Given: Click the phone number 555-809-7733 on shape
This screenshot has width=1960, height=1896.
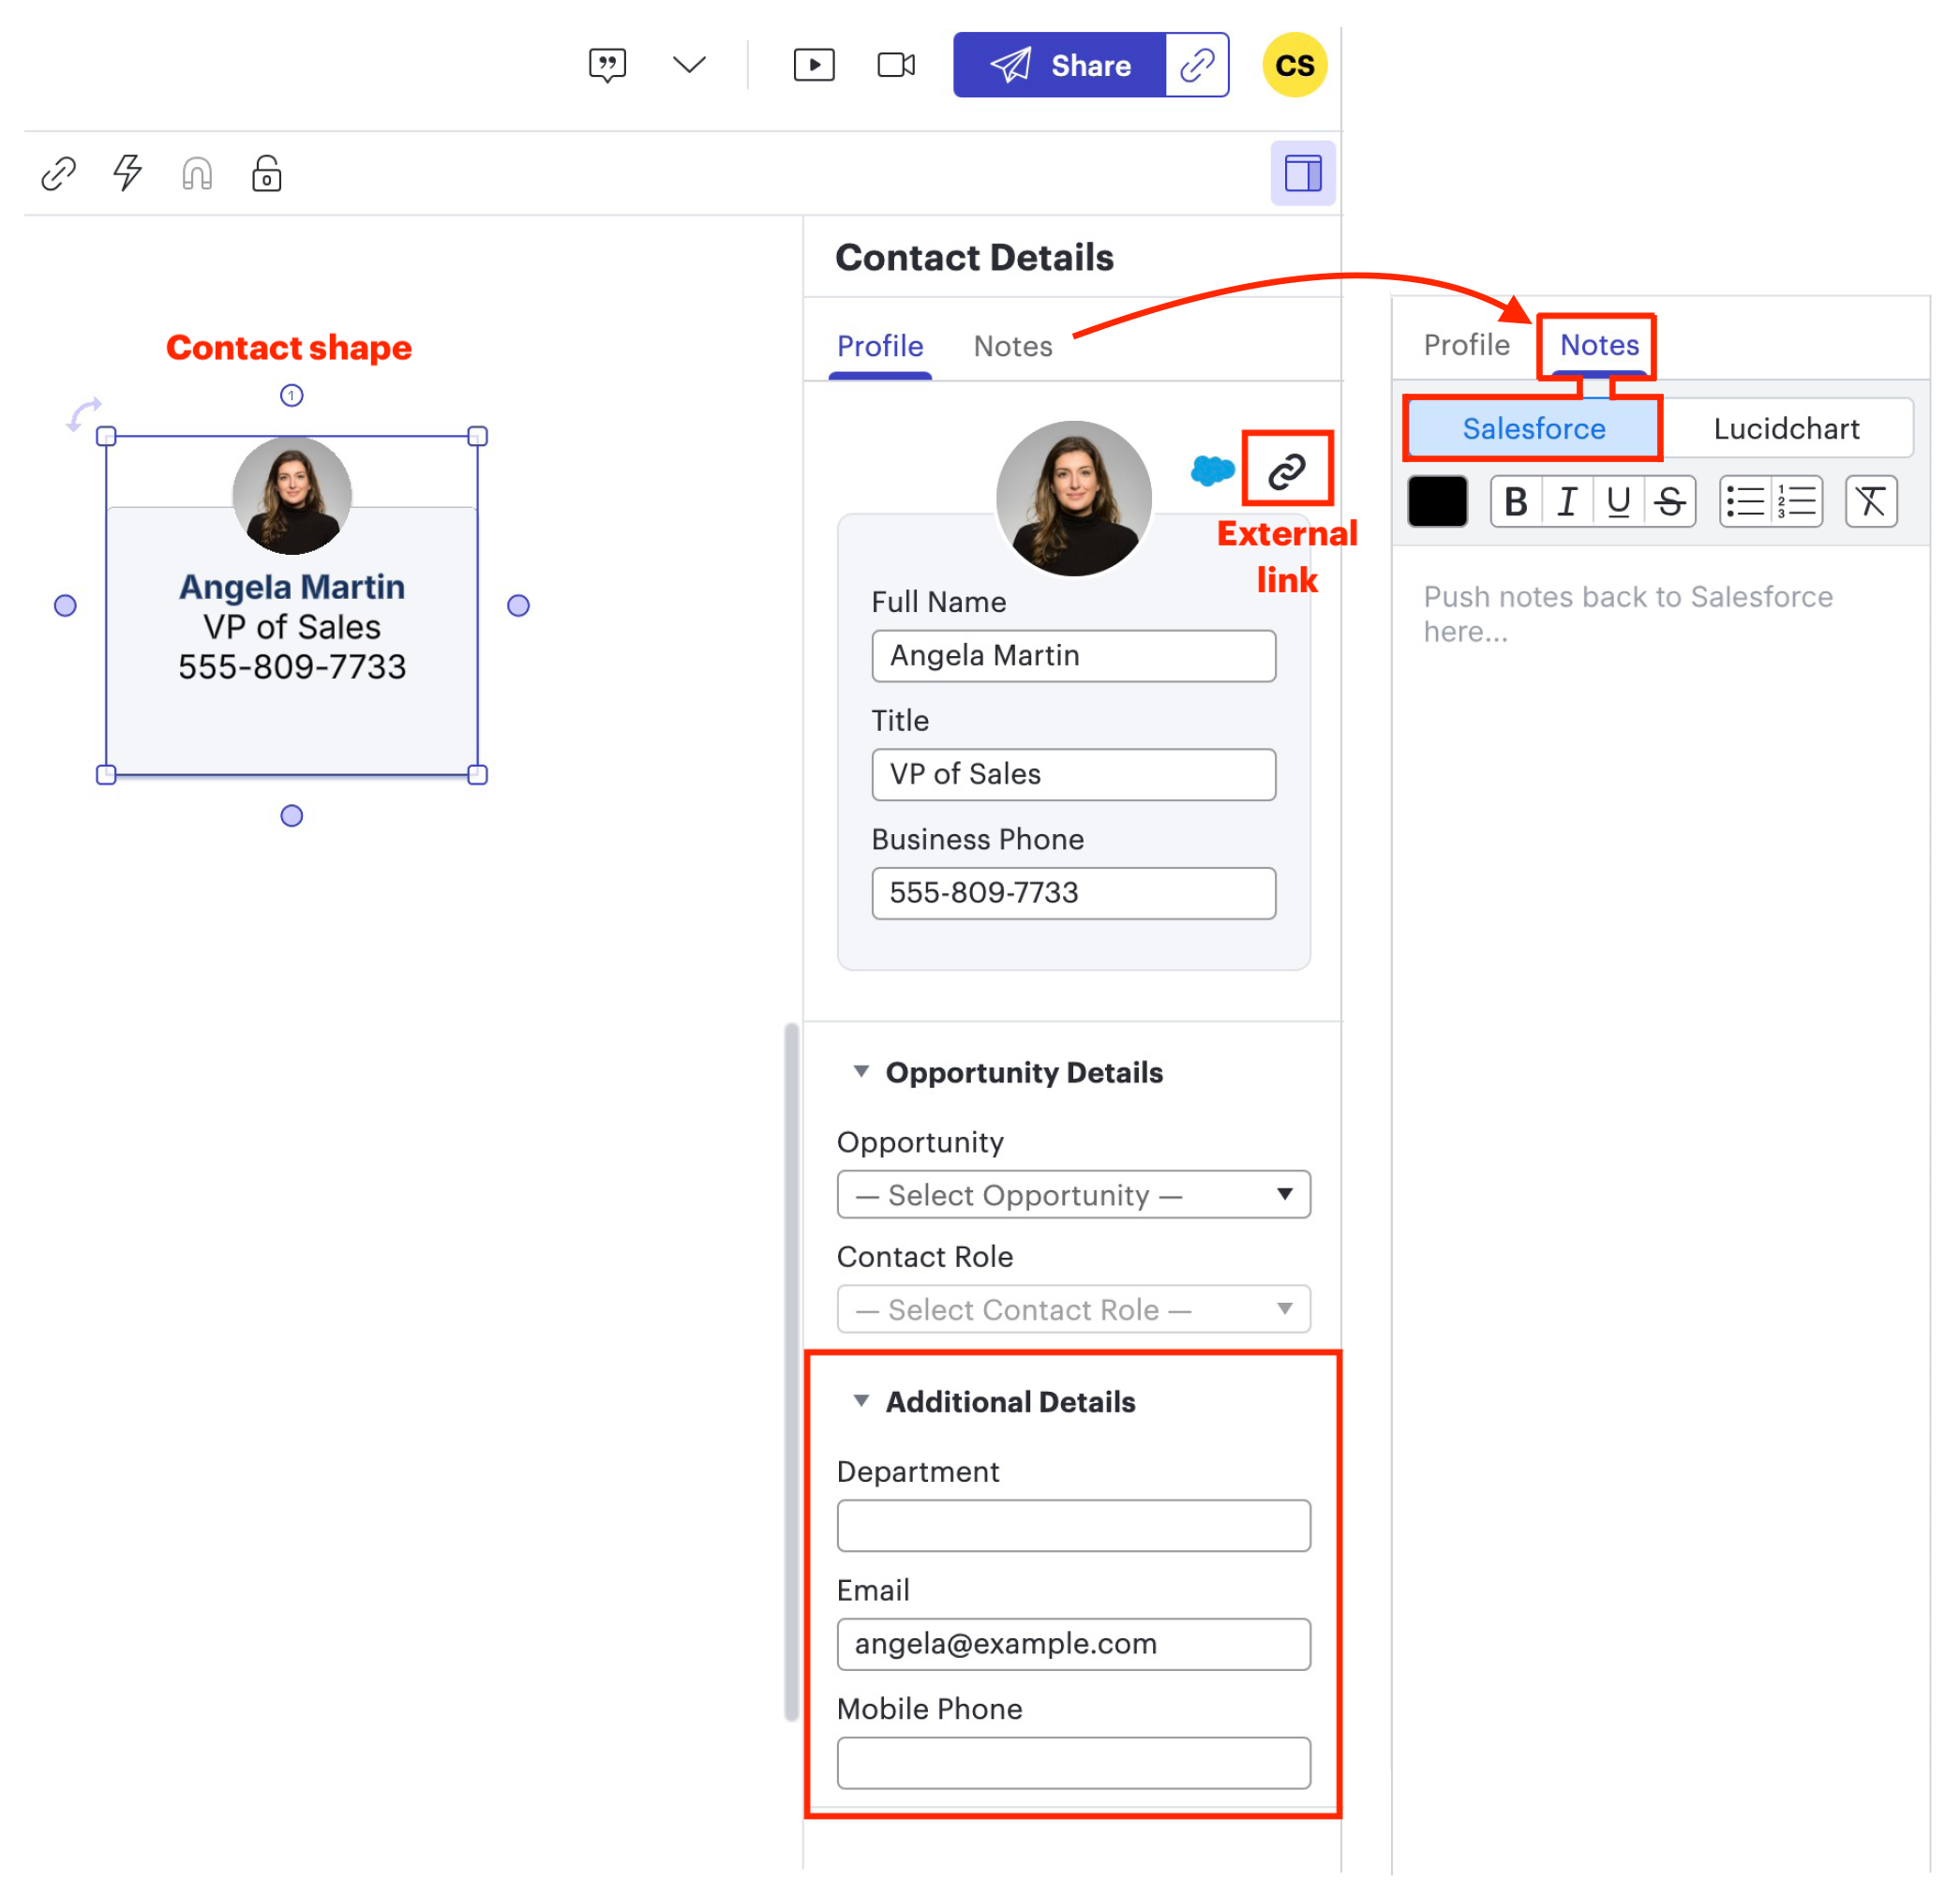Looking at the screenshot, I should coord(292,667).
